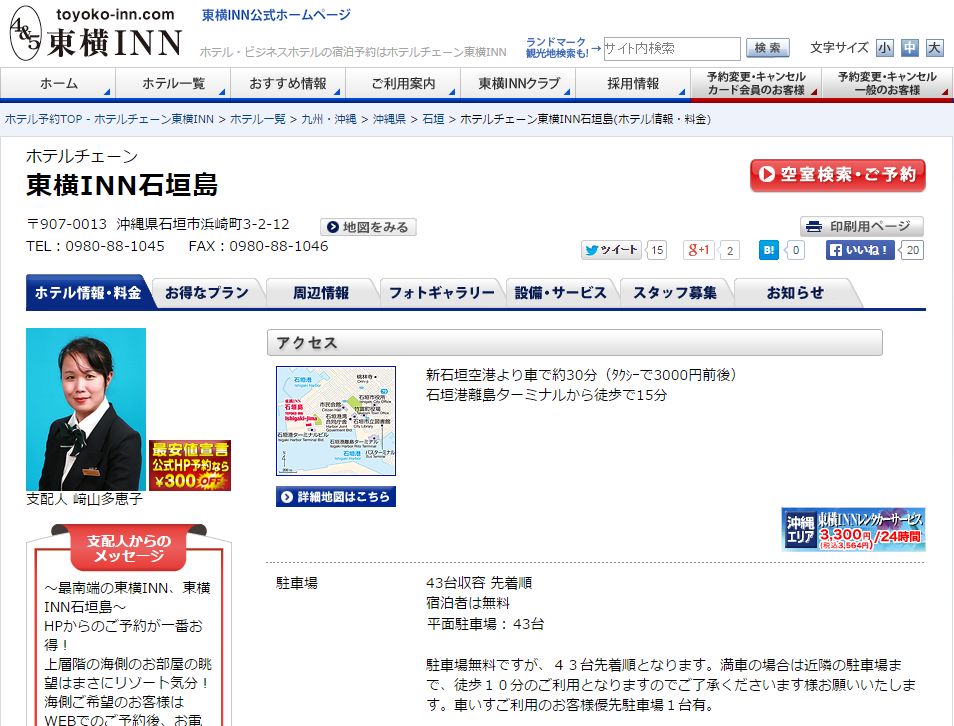Image resolution: width=954 pixels, height=726 pixels.
Task: Click the 43台収容 先着順 text
Action: pos(479,583)
